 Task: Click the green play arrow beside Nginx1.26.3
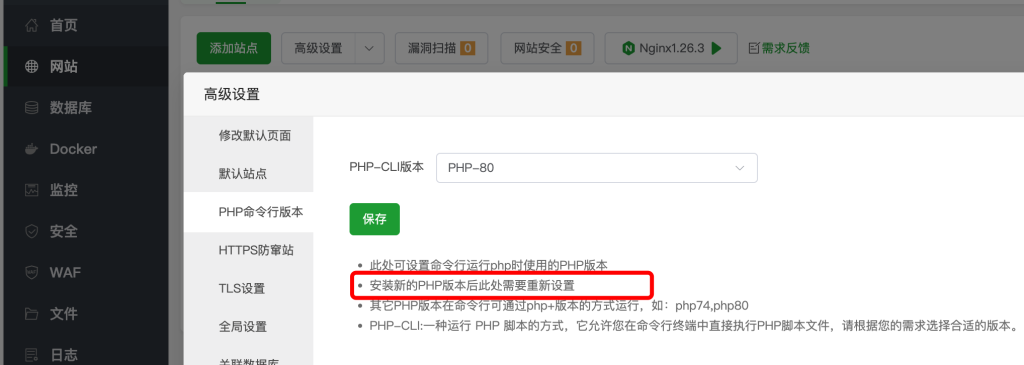pyautogui.click(x=716, y=48)
